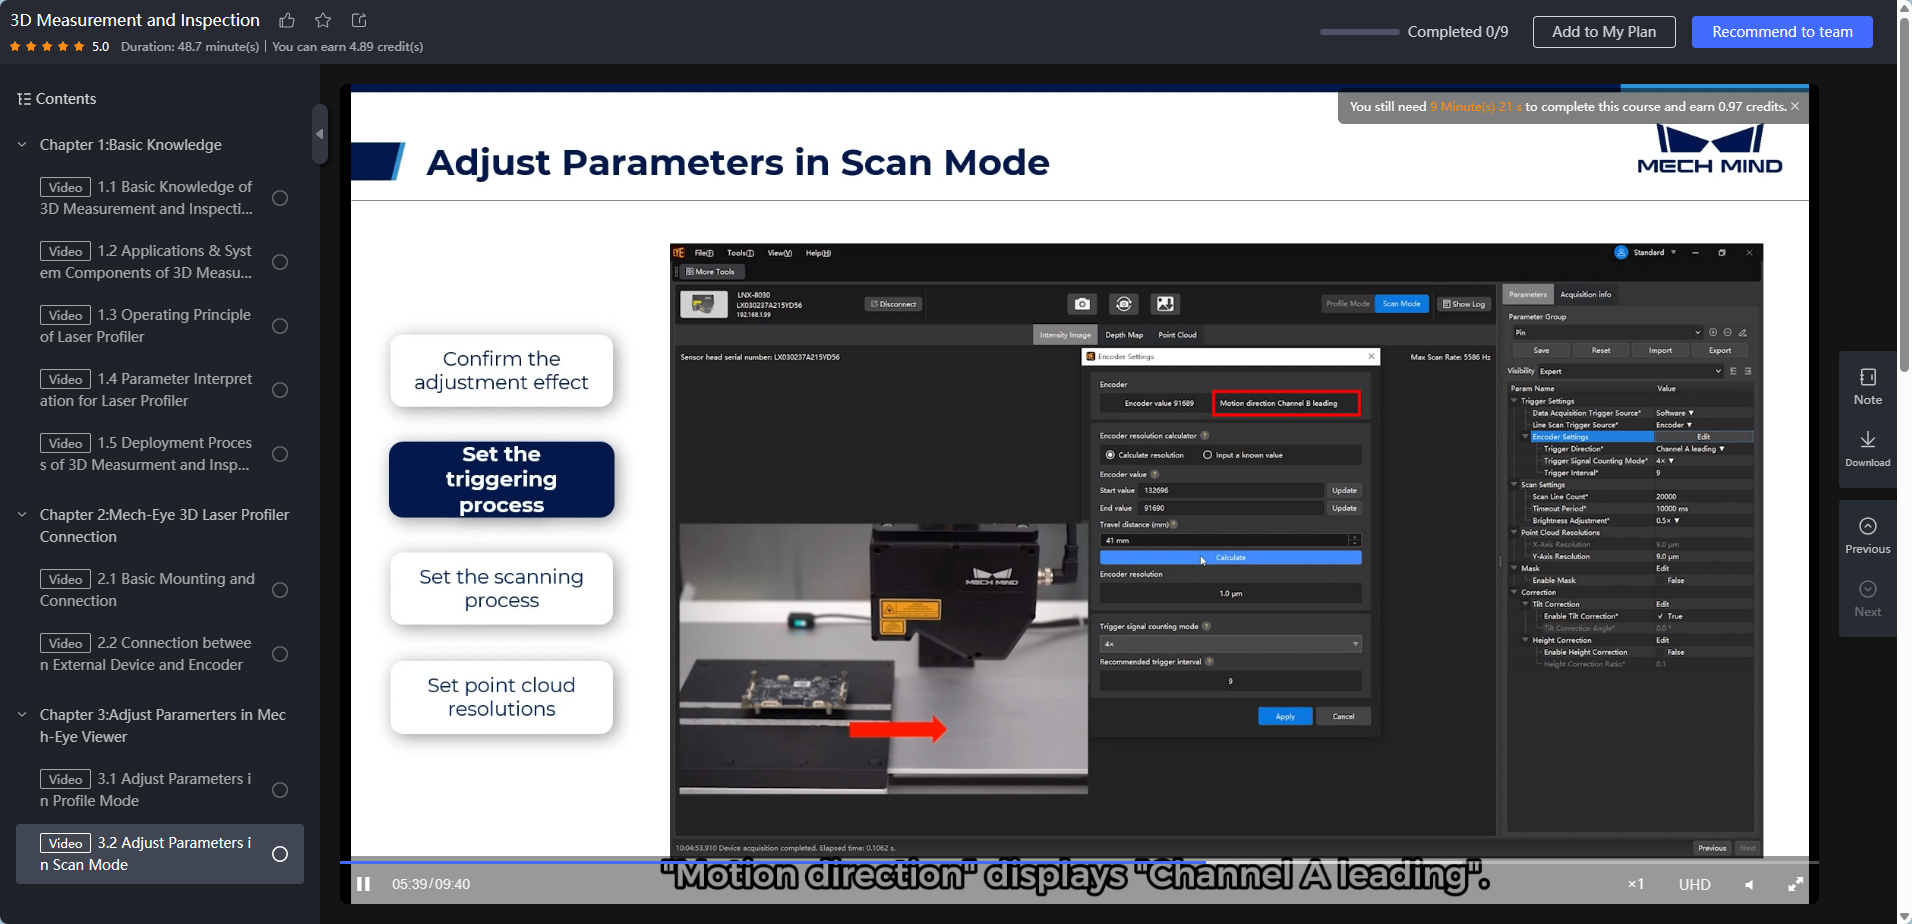Image resolution: width=1912 pixels, height=924 pixels.
Task: Collapse Chapter 3 Adjust Parameters section
Action: (22, 715)
